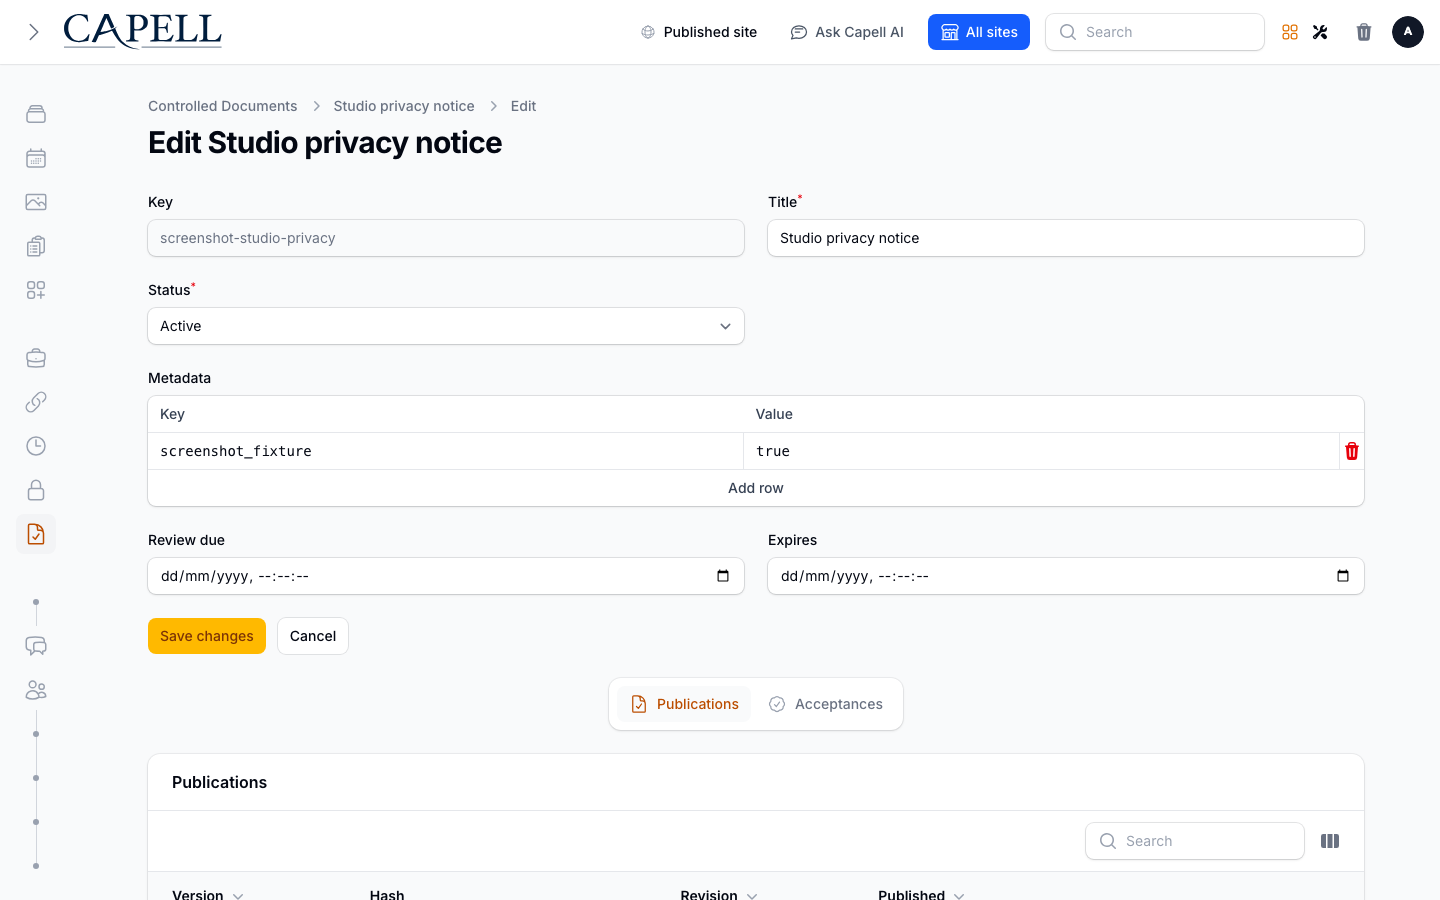
Task: Open Ask Capell AI
Action: pos(847,32)
